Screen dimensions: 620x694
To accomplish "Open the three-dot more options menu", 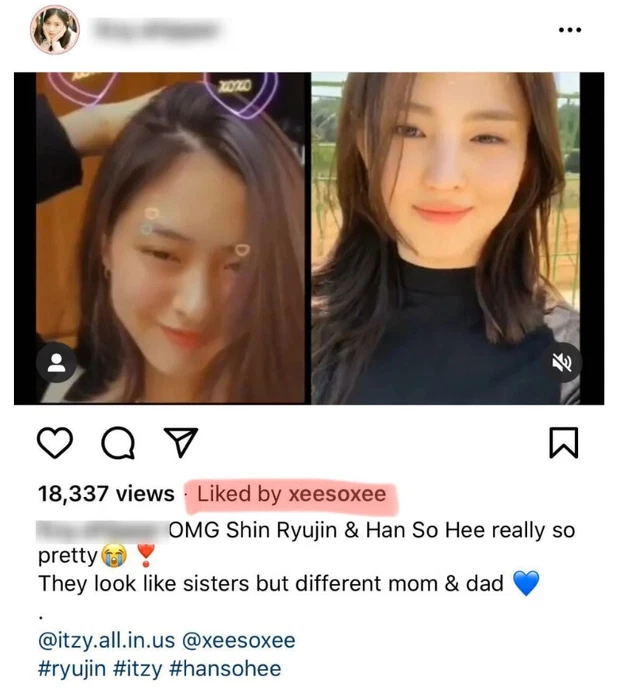I will click(x=570, y=30).
